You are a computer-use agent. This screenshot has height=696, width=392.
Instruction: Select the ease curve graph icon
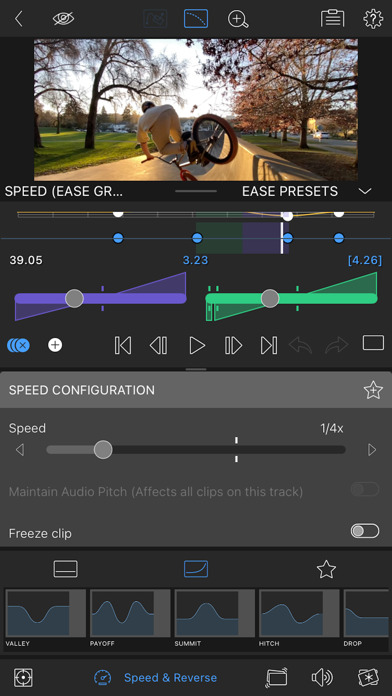tap(196, 19)
